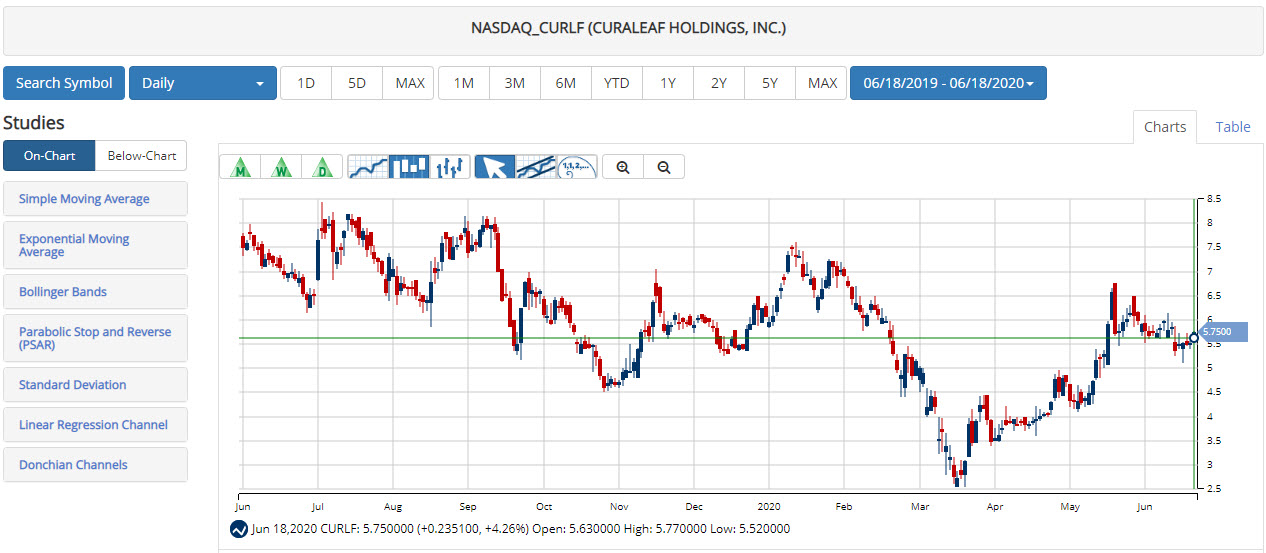Click the NASDAQ_CURLF title header
Viewport: 1266px width, 553px height.
tap(629, 28)
